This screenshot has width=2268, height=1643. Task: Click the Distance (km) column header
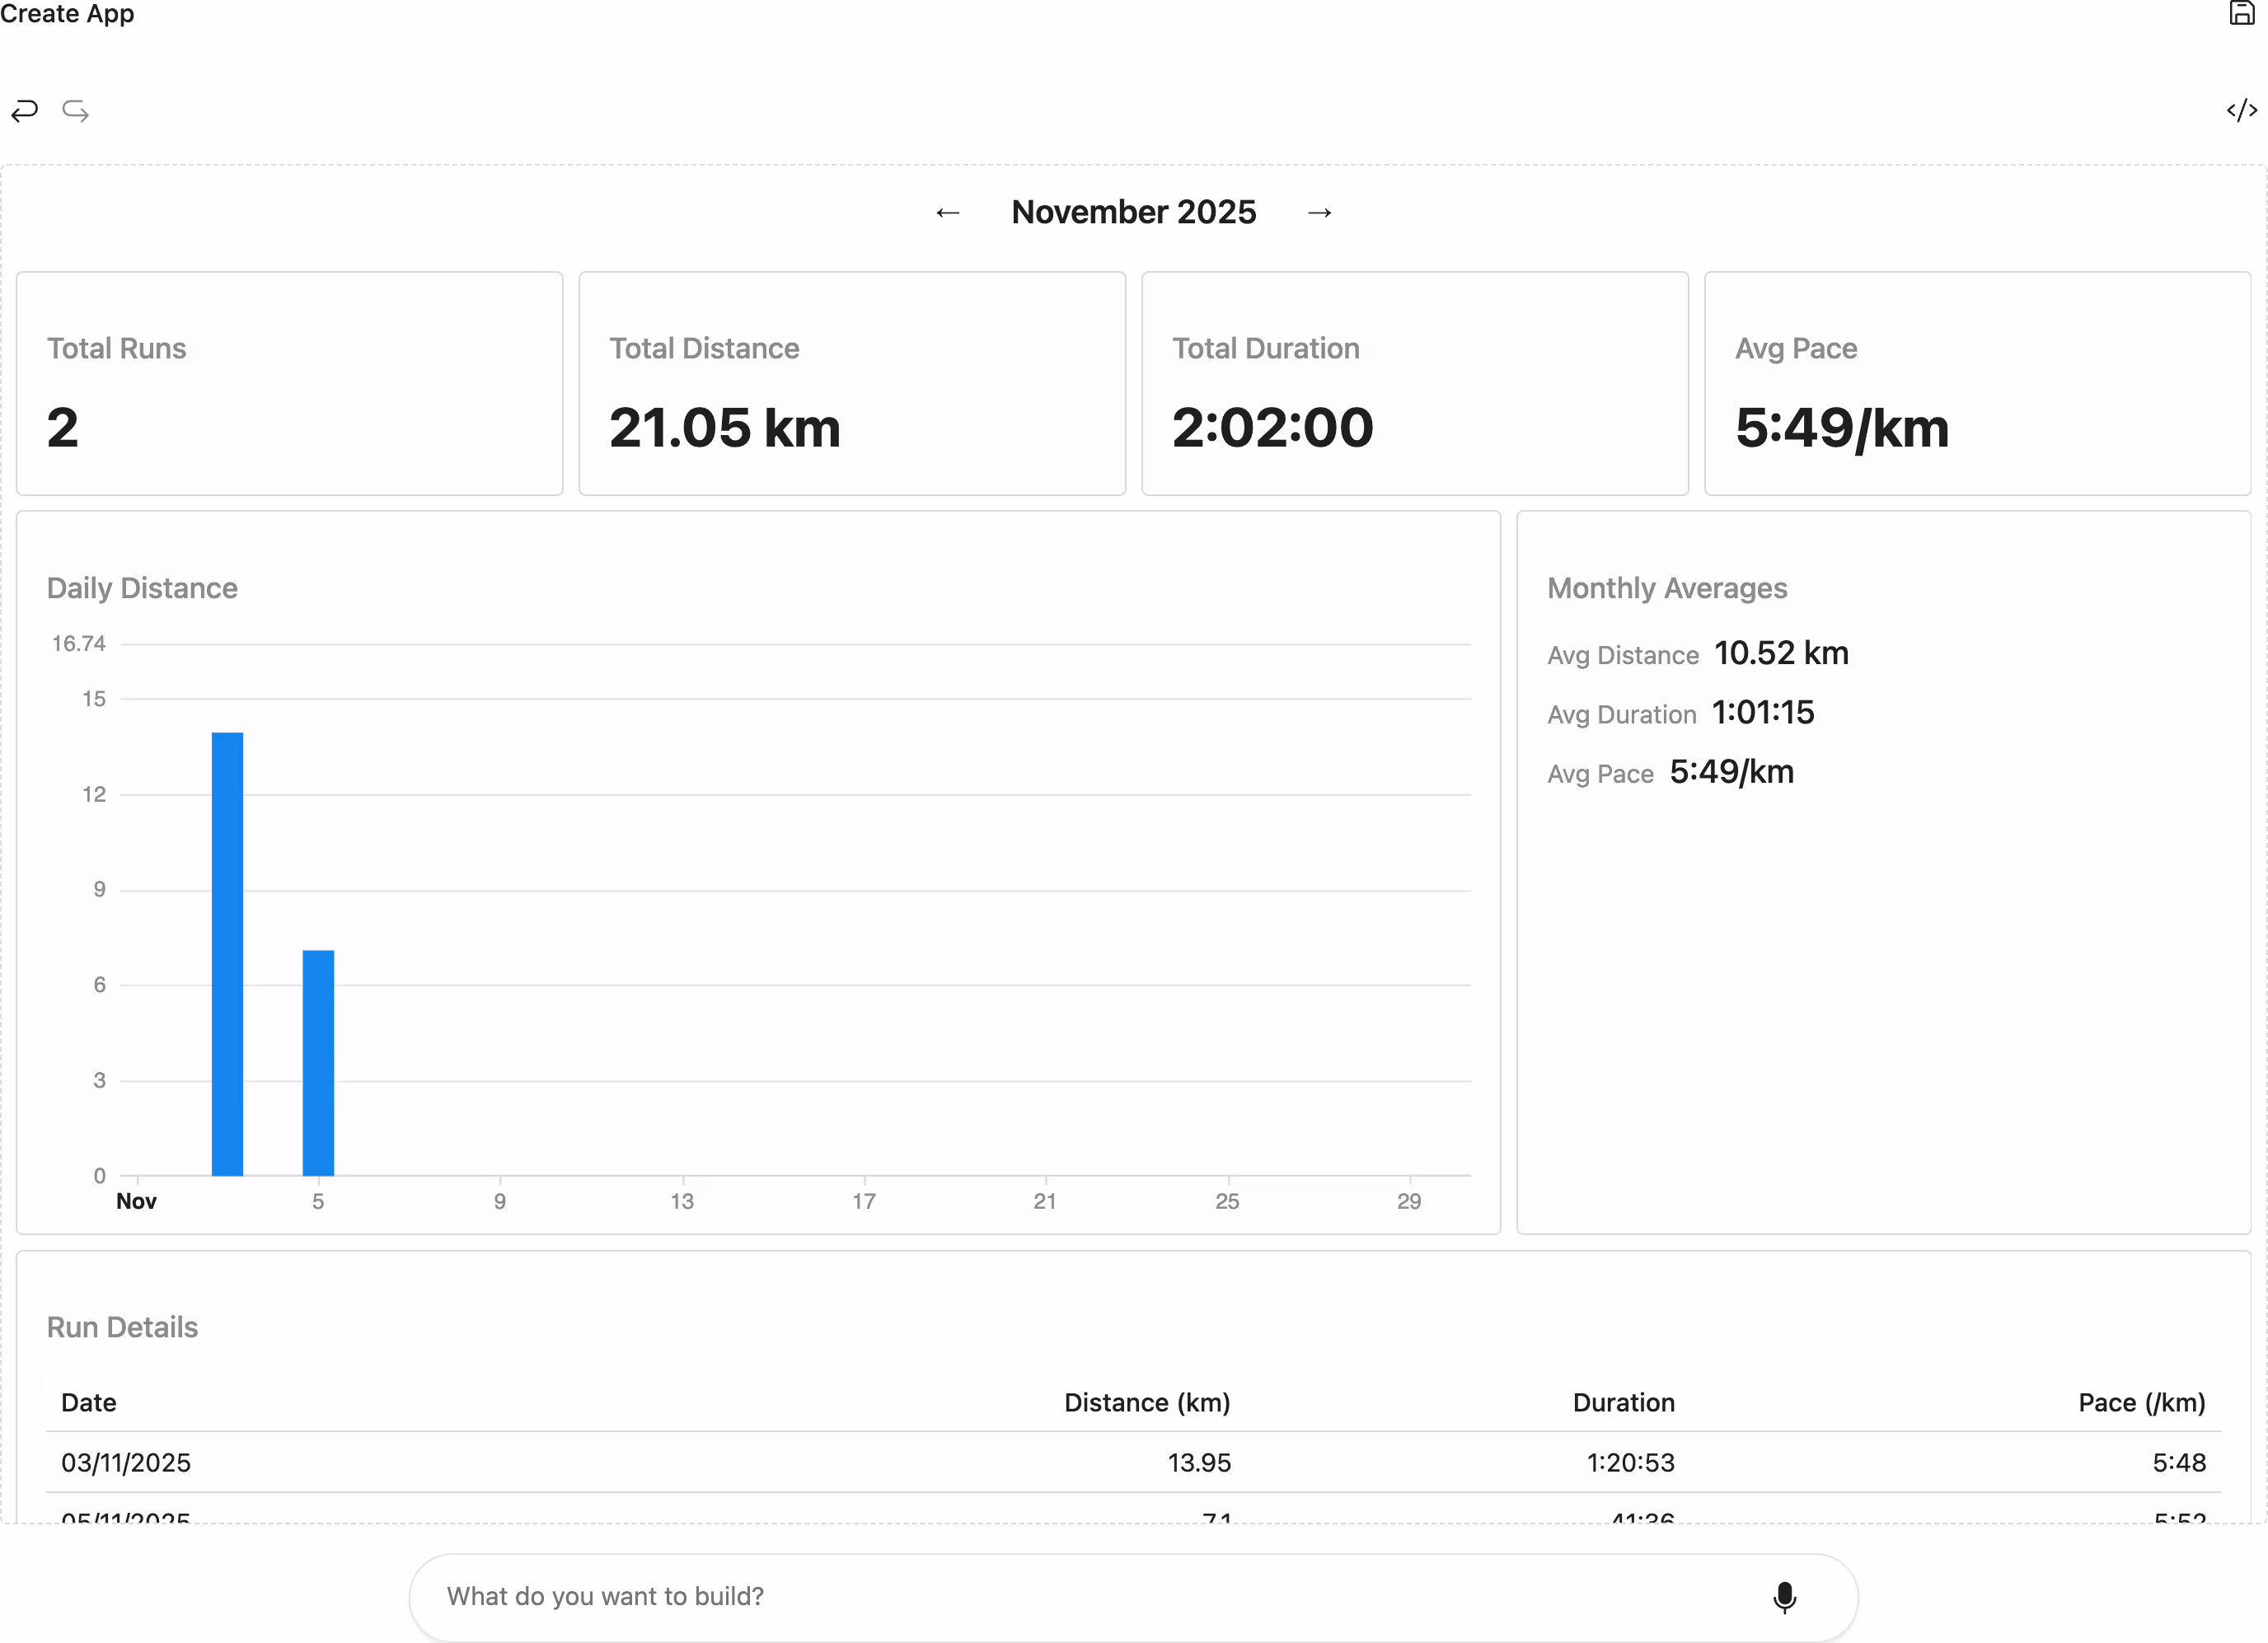click(1146, 1402)
